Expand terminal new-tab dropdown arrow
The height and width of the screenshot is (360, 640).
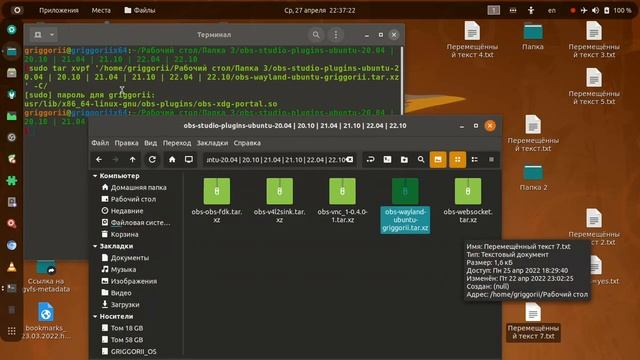(52, 35)
